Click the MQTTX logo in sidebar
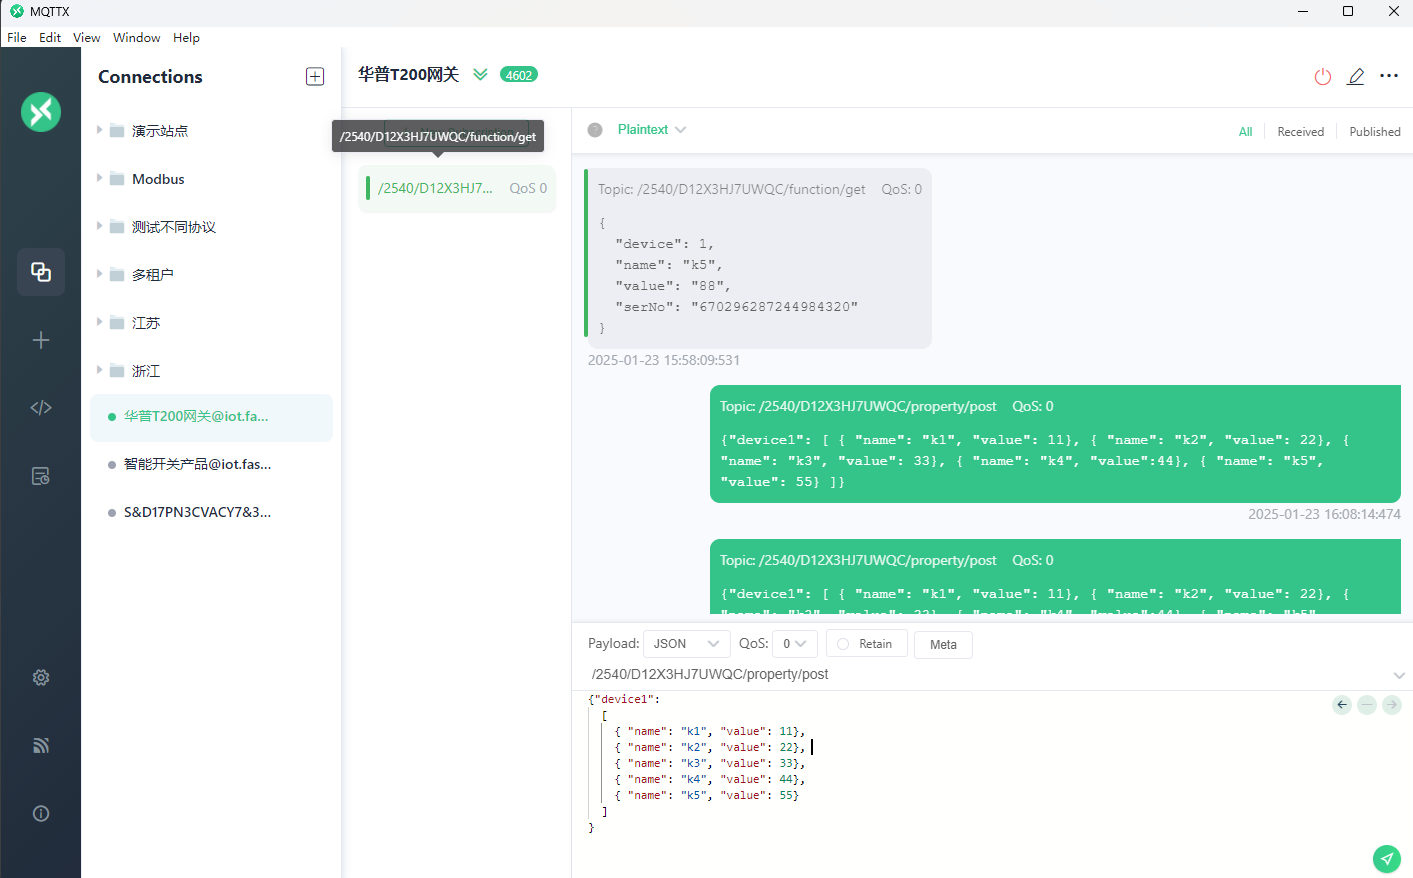Screen dimensions: 1413x878 coord(41,112)
